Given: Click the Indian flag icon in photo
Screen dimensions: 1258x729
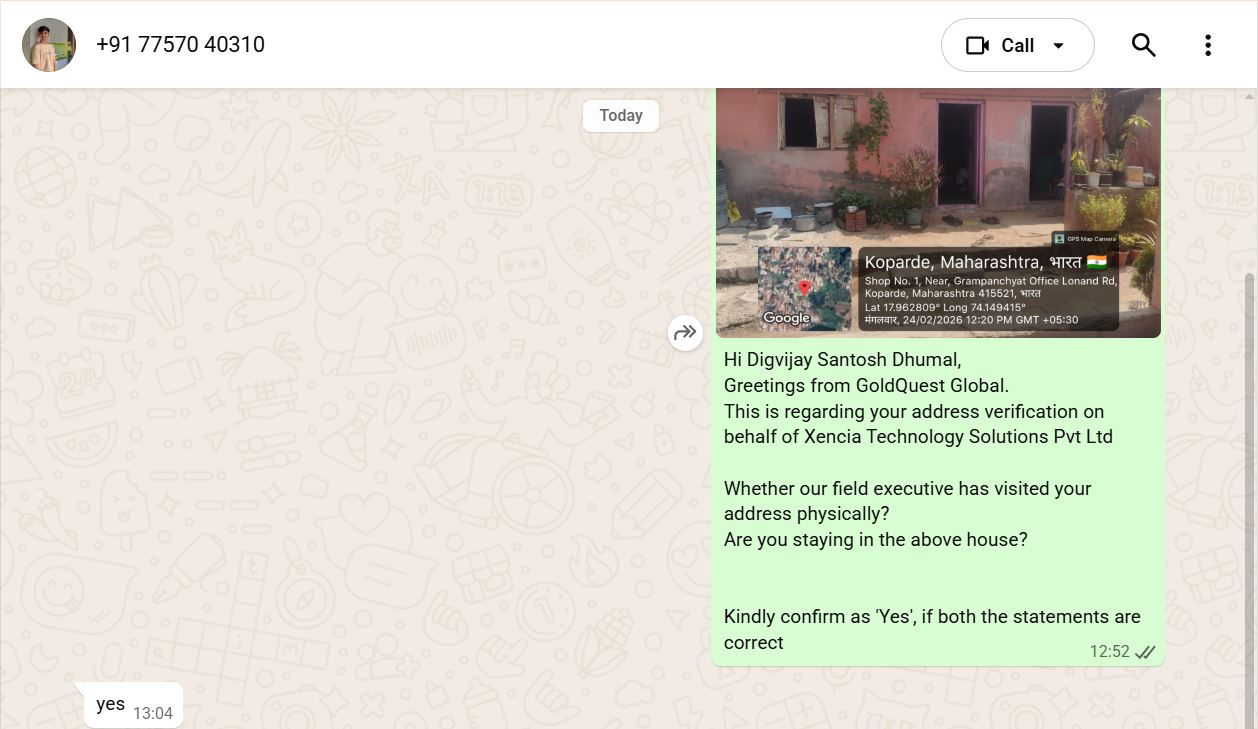Looking at the screenshot, I should tap(1097, 262).
